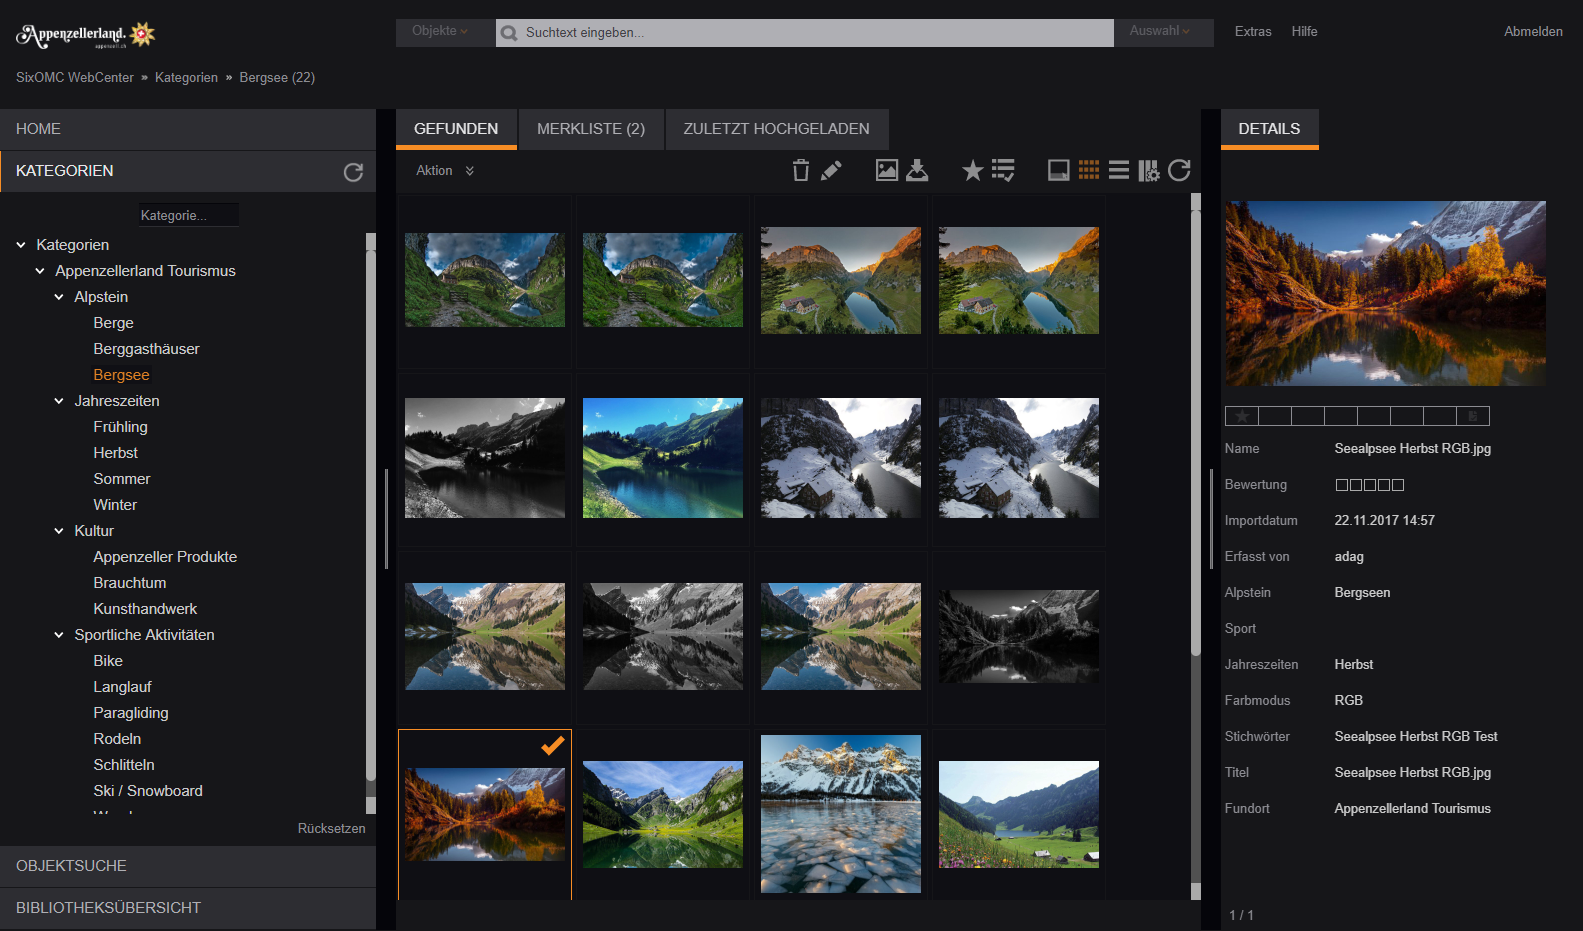This screenshot has height=931, width=1583.
Task: Refresh the Kategorien panel
Action: tap(353, 172)
